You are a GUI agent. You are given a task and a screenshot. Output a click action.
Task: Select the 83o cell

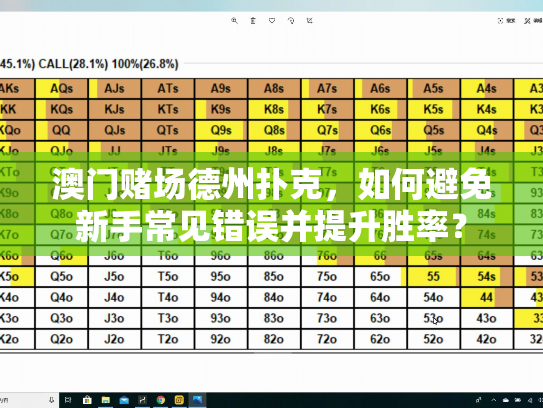click(274, 318)
